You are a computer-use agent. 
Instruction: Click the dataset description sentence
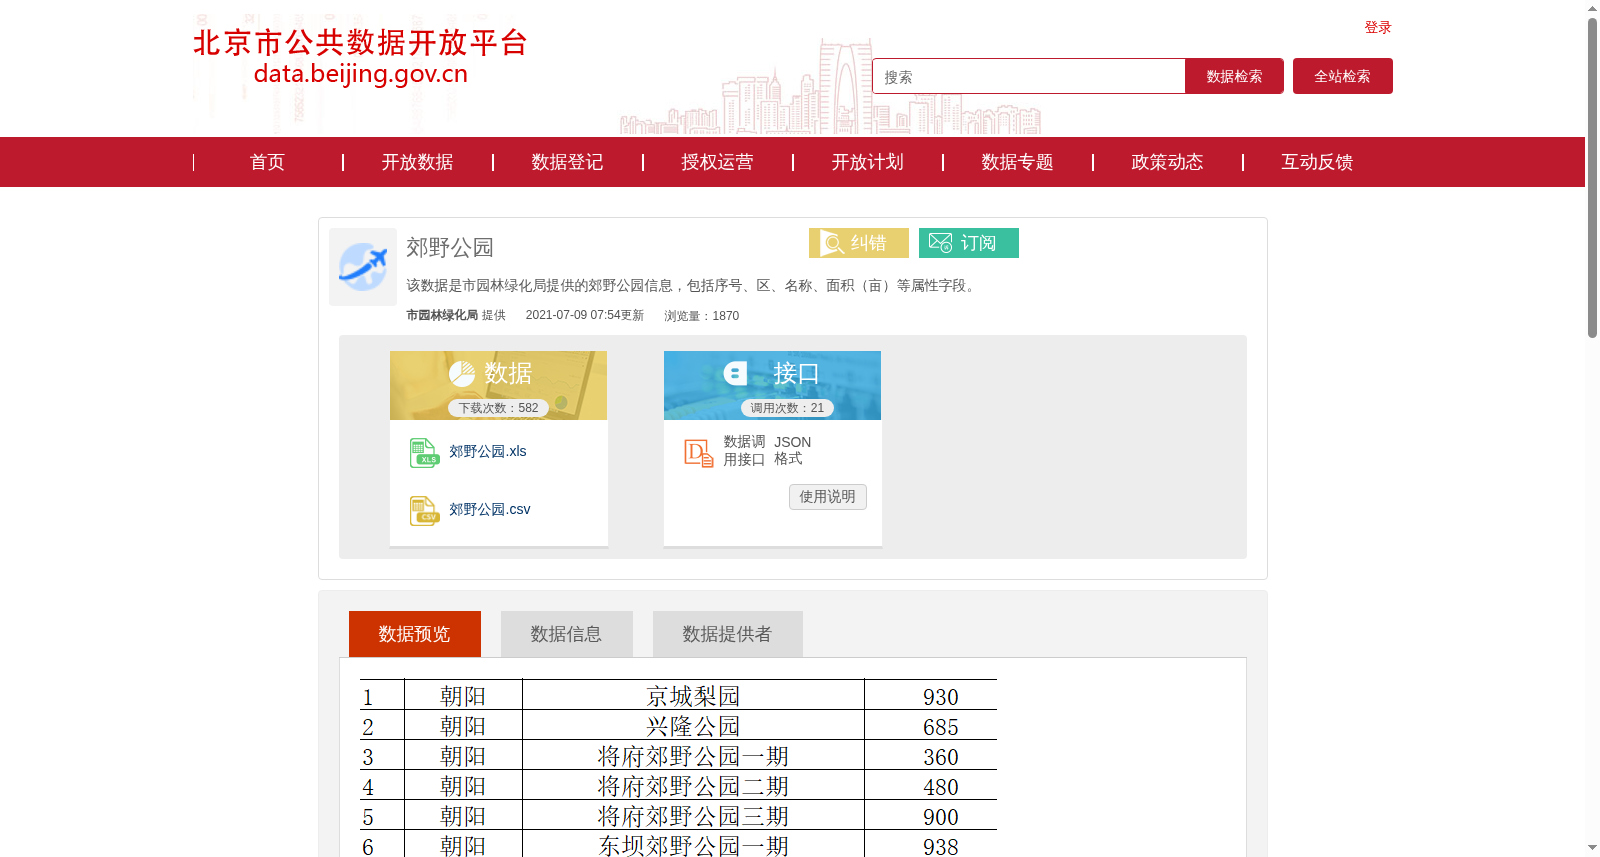click(693, 286)
